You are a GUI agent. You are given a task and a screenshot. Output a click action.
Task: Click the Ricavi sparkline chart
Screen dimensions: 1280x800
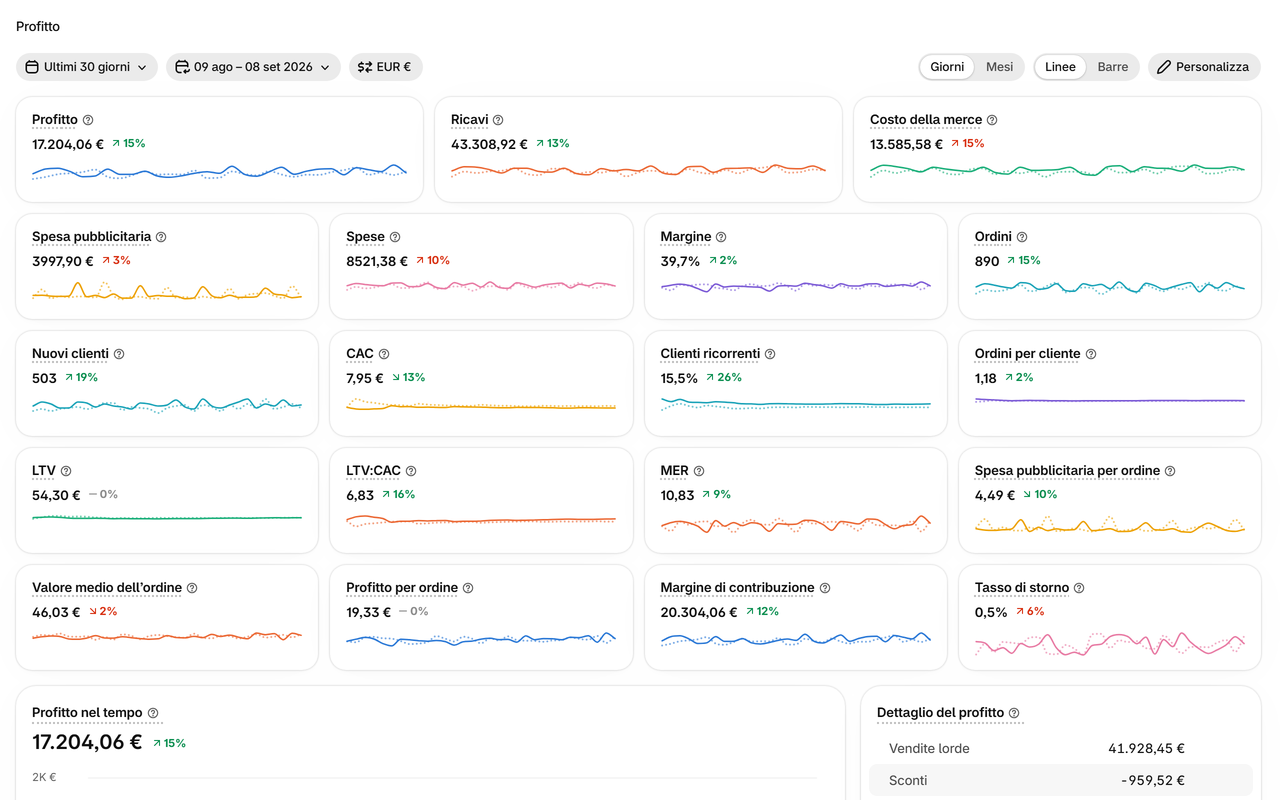[x=638, y=172]
